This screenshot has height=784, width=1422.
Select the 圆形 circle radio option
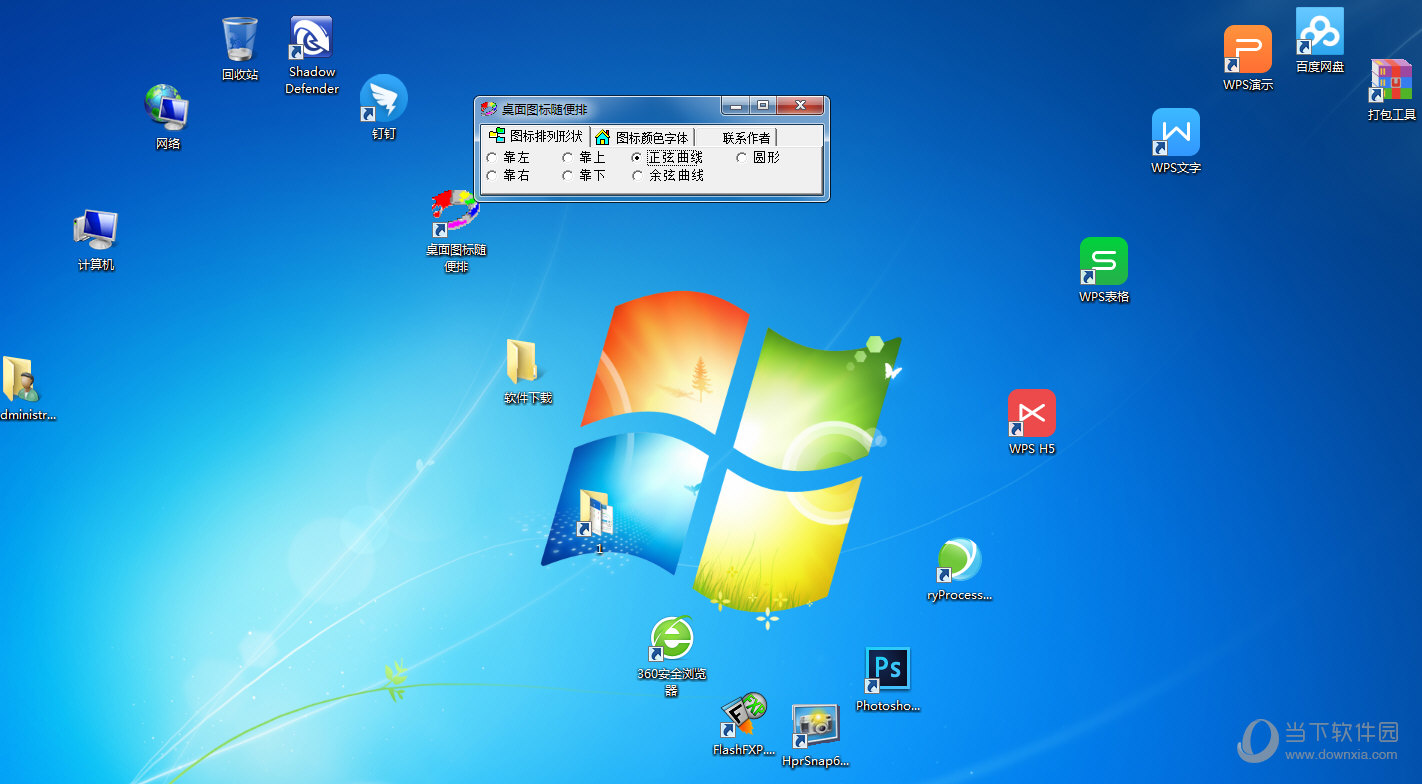pos(758,157)
